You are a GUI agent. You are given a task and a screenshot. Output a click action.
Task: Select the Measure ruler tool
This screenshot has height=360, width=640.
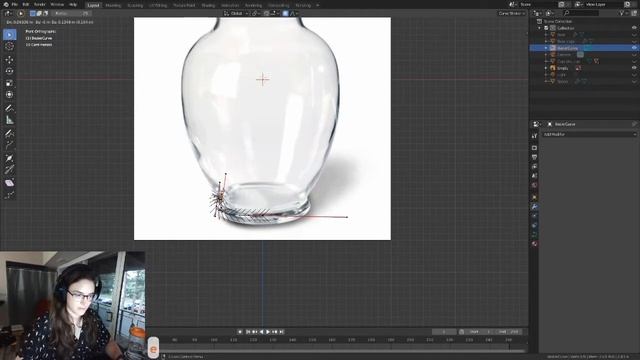pyautogui.click(x=9, y=120)
